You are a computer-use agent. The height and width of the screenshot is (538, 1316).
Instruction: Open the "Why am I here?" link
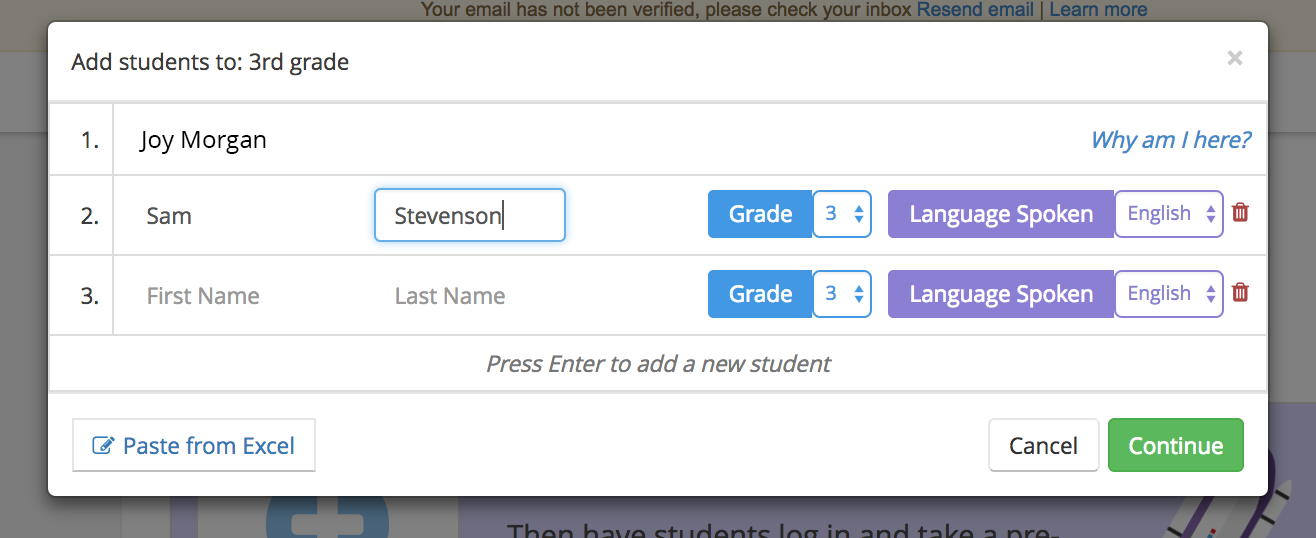point(1170,140)
